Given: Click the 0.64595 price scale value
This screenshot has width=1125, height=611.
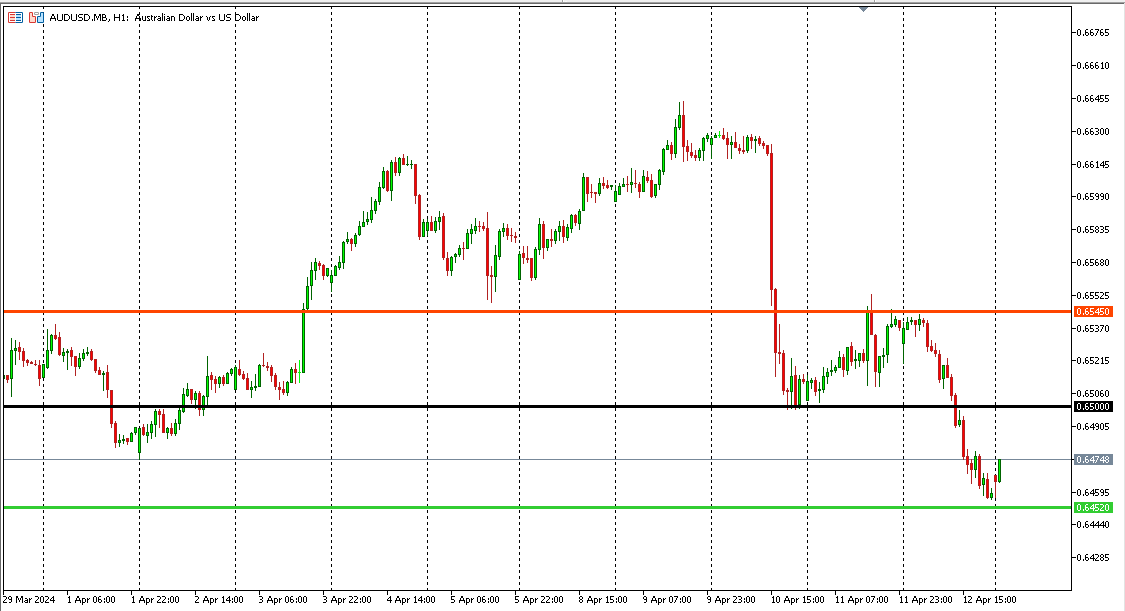Looking at the screenshot, I should 1093,492.
